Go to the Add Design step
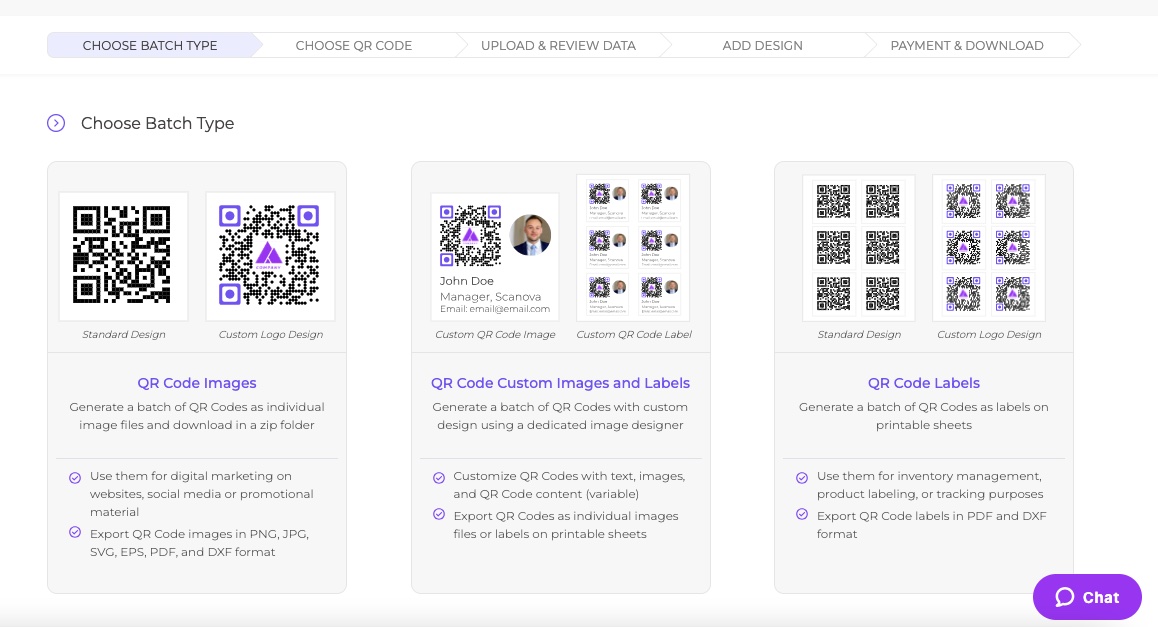The height and width of the screenshot is (627, 1158). [762, 45]
